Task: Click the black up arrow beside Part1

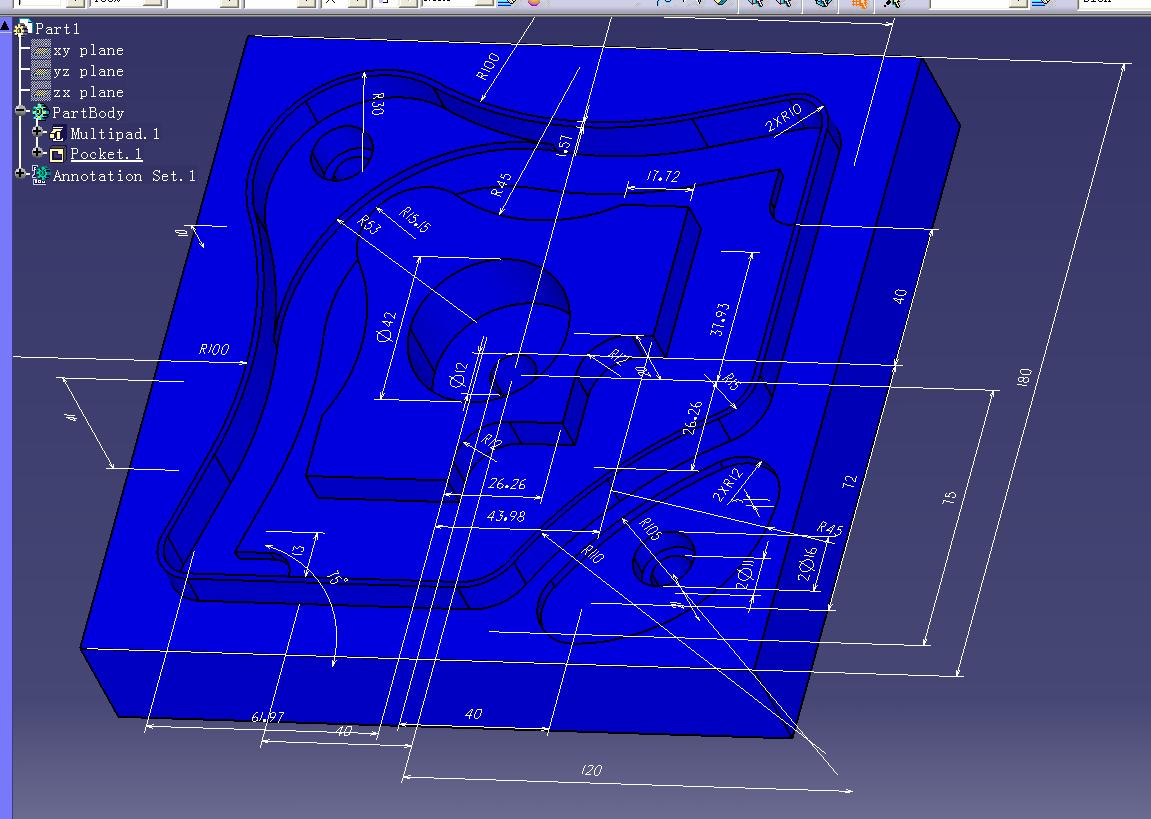Action: pos(5,27)
